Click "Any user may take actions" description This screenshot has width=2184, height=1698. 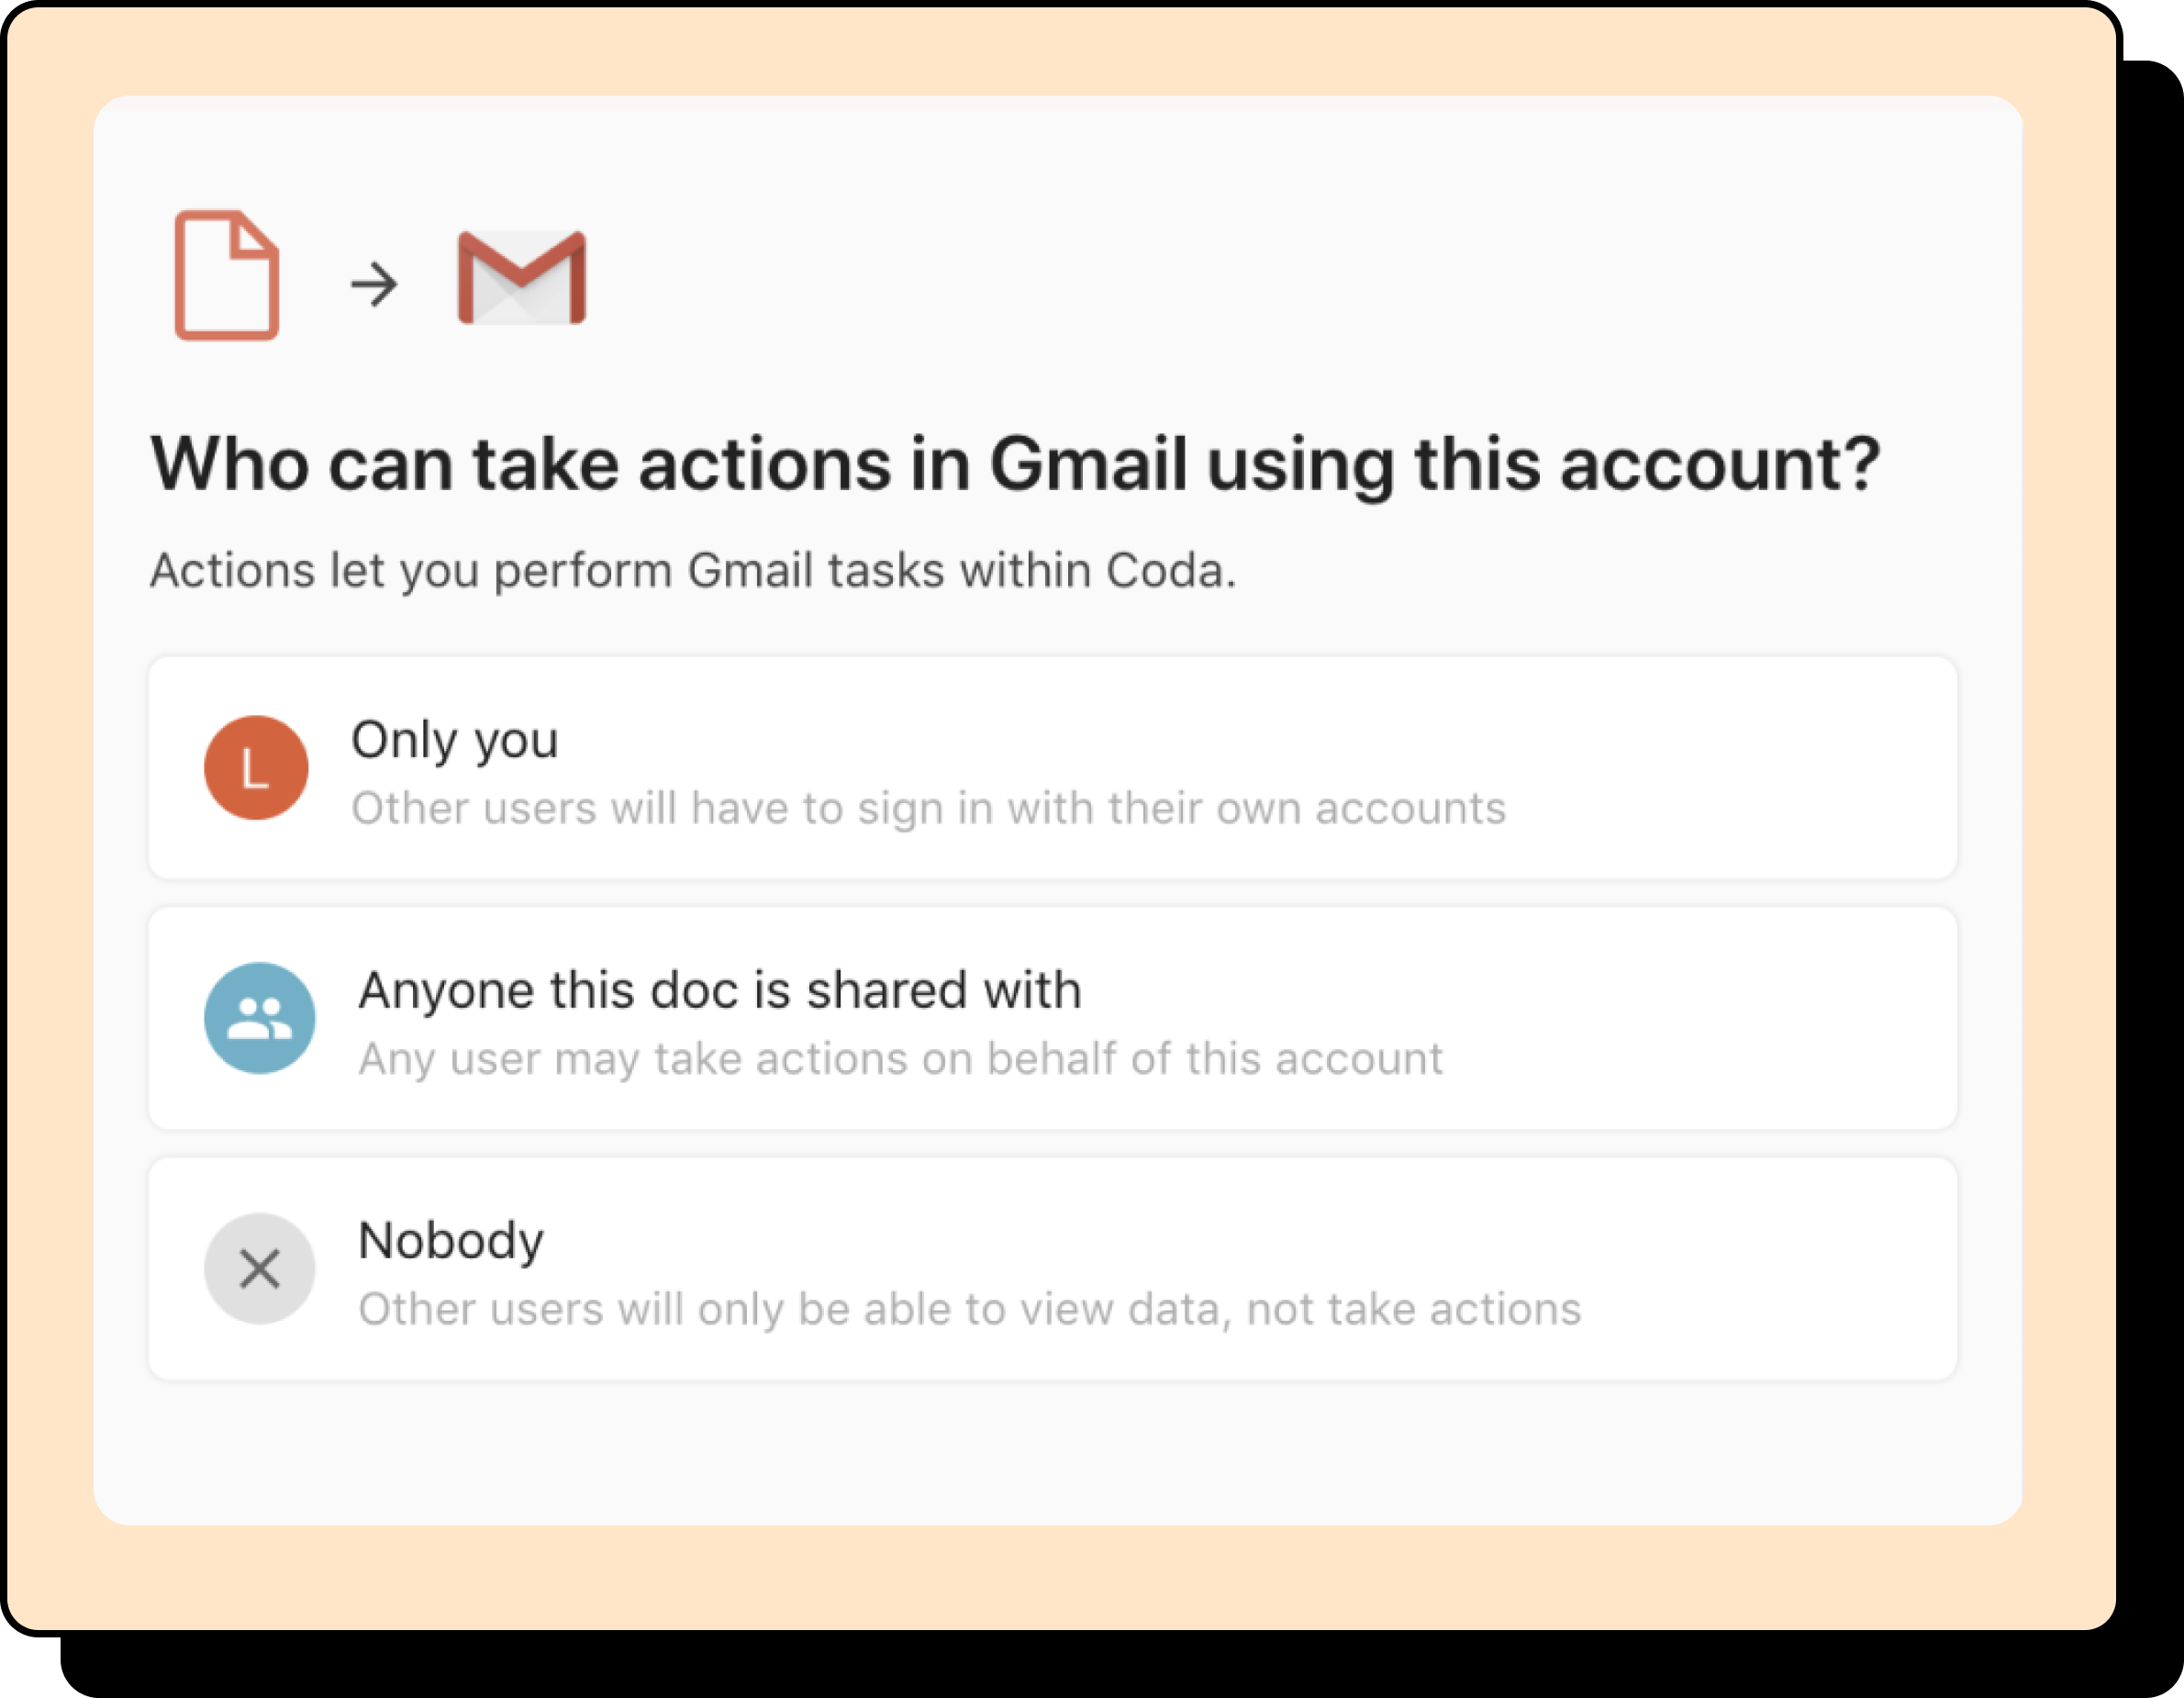[900, 1059]
